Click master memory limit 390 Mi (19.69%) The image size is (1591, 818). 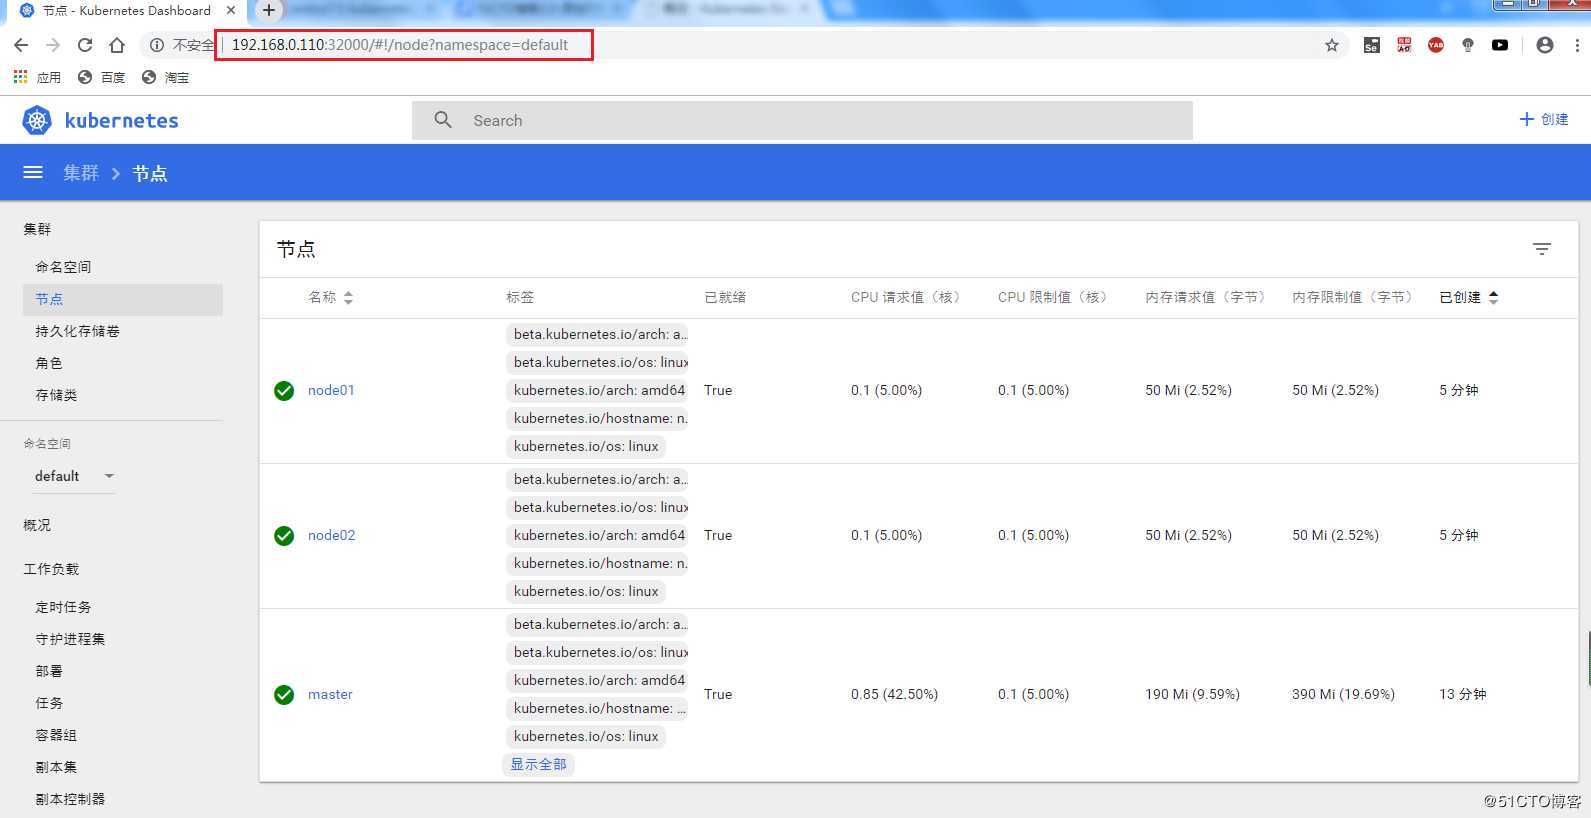click(x=1343, y=694)
